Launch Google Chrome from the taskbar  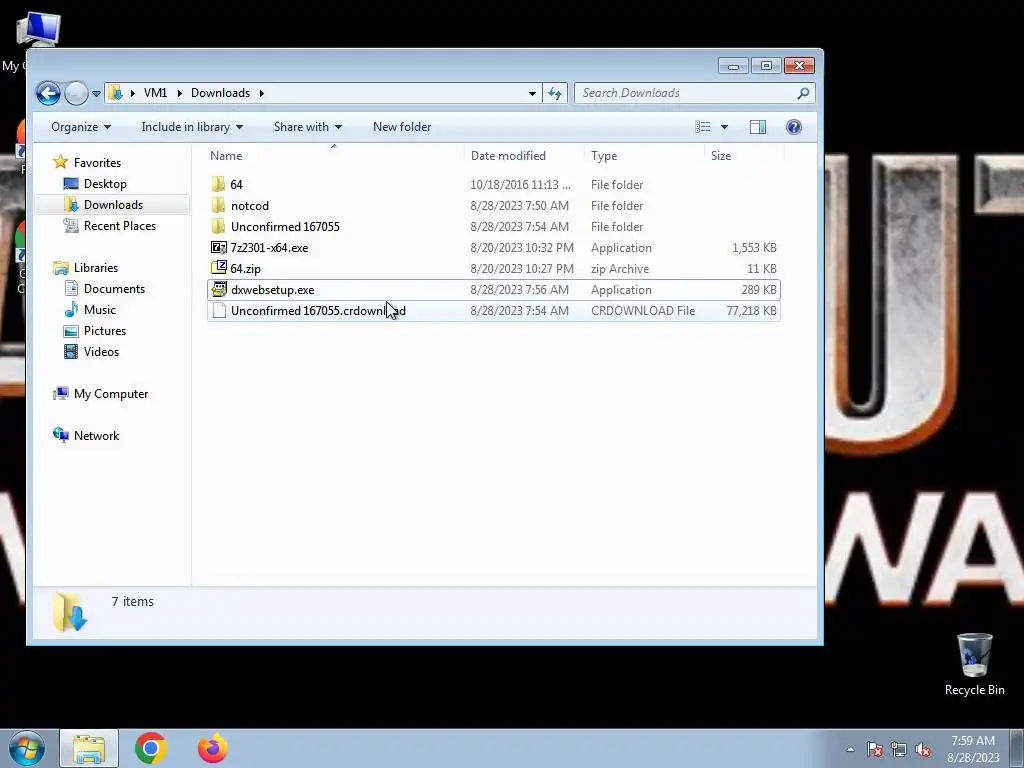point(151,748)
